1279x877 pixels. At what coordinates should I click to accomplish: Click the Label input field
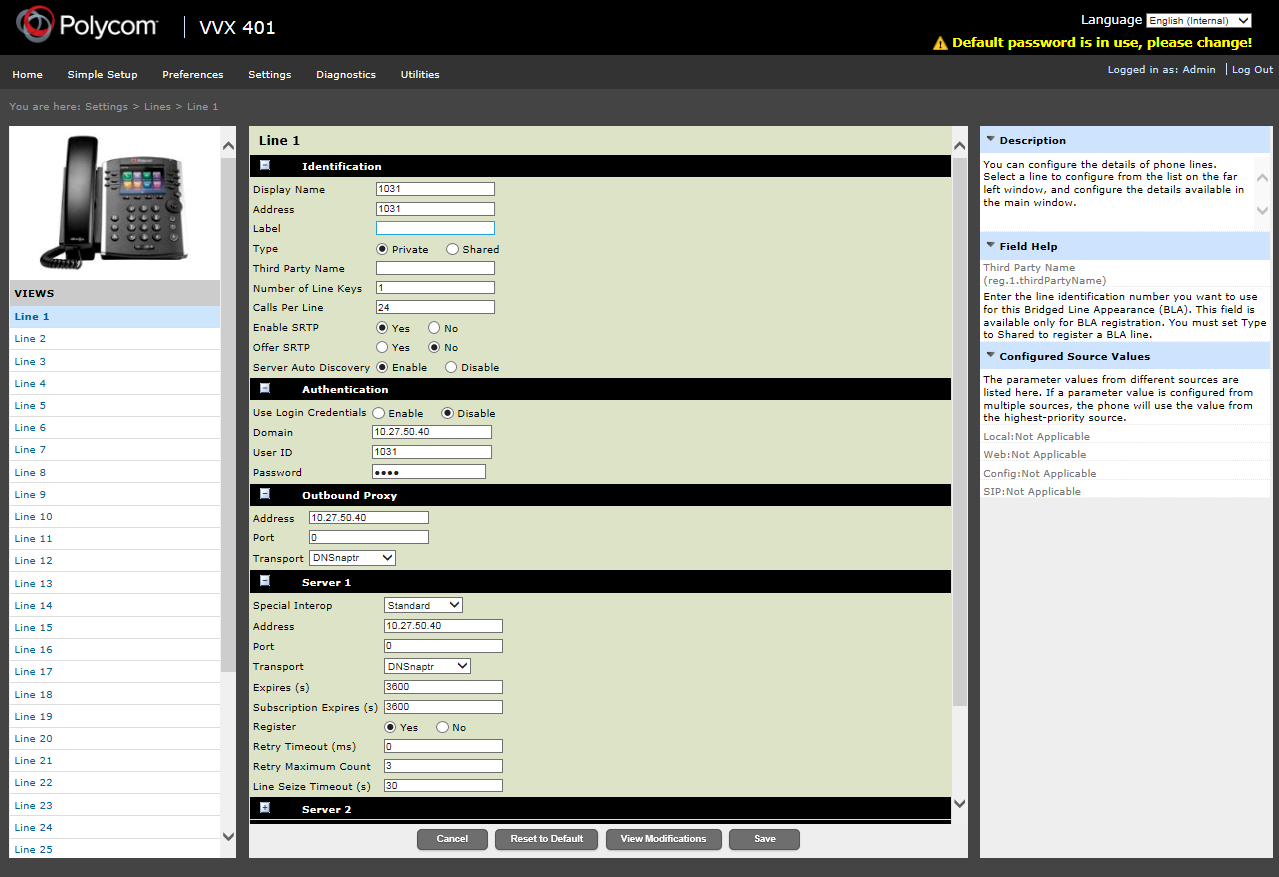[x=435, y=229]
